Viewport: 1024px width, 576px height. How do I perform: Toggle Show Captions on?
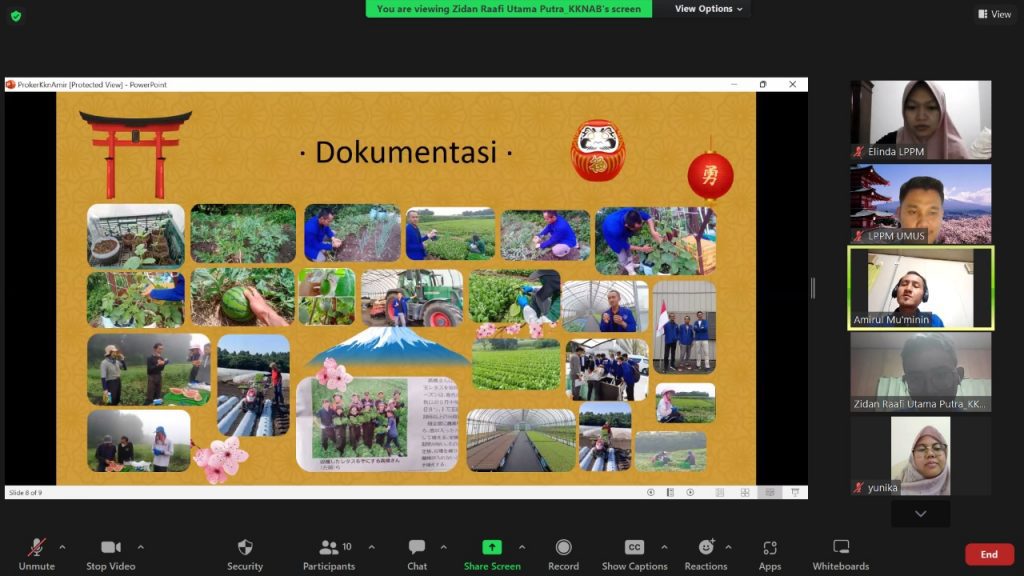[x=634, y=553]
